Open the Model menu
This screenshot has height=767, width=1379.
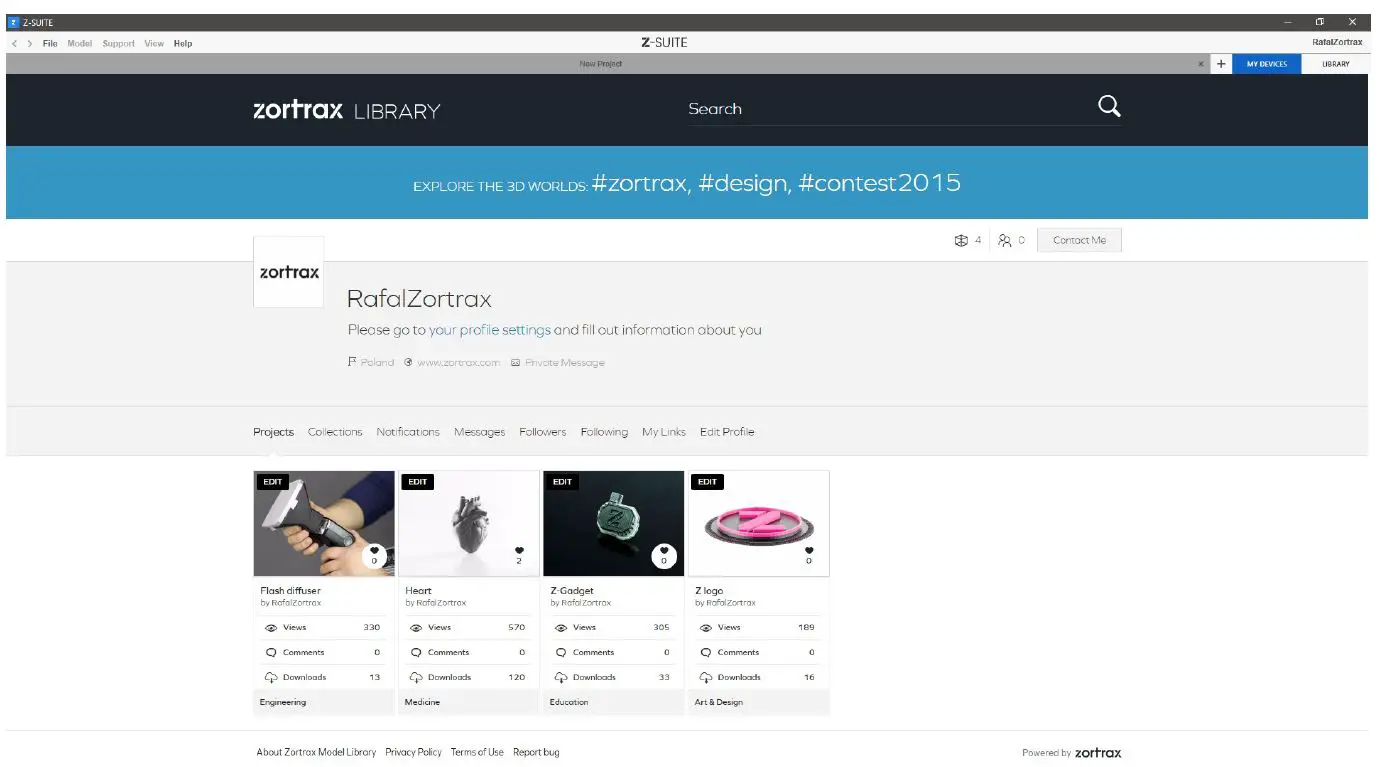[x=79, y=43]
